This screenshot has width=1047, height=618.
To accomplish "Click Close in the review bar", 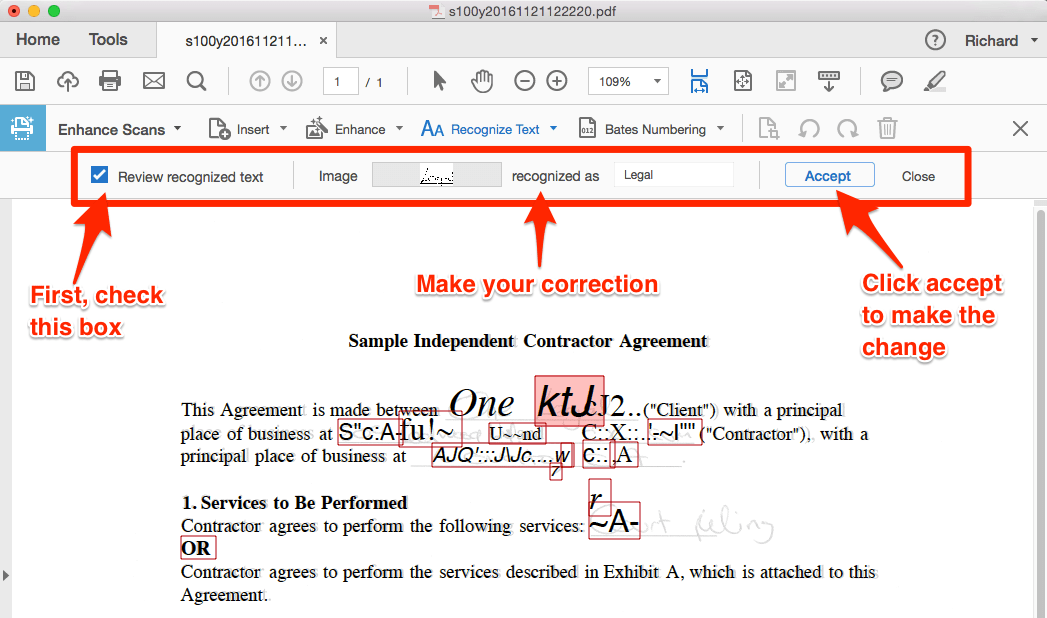I will 918,176.
